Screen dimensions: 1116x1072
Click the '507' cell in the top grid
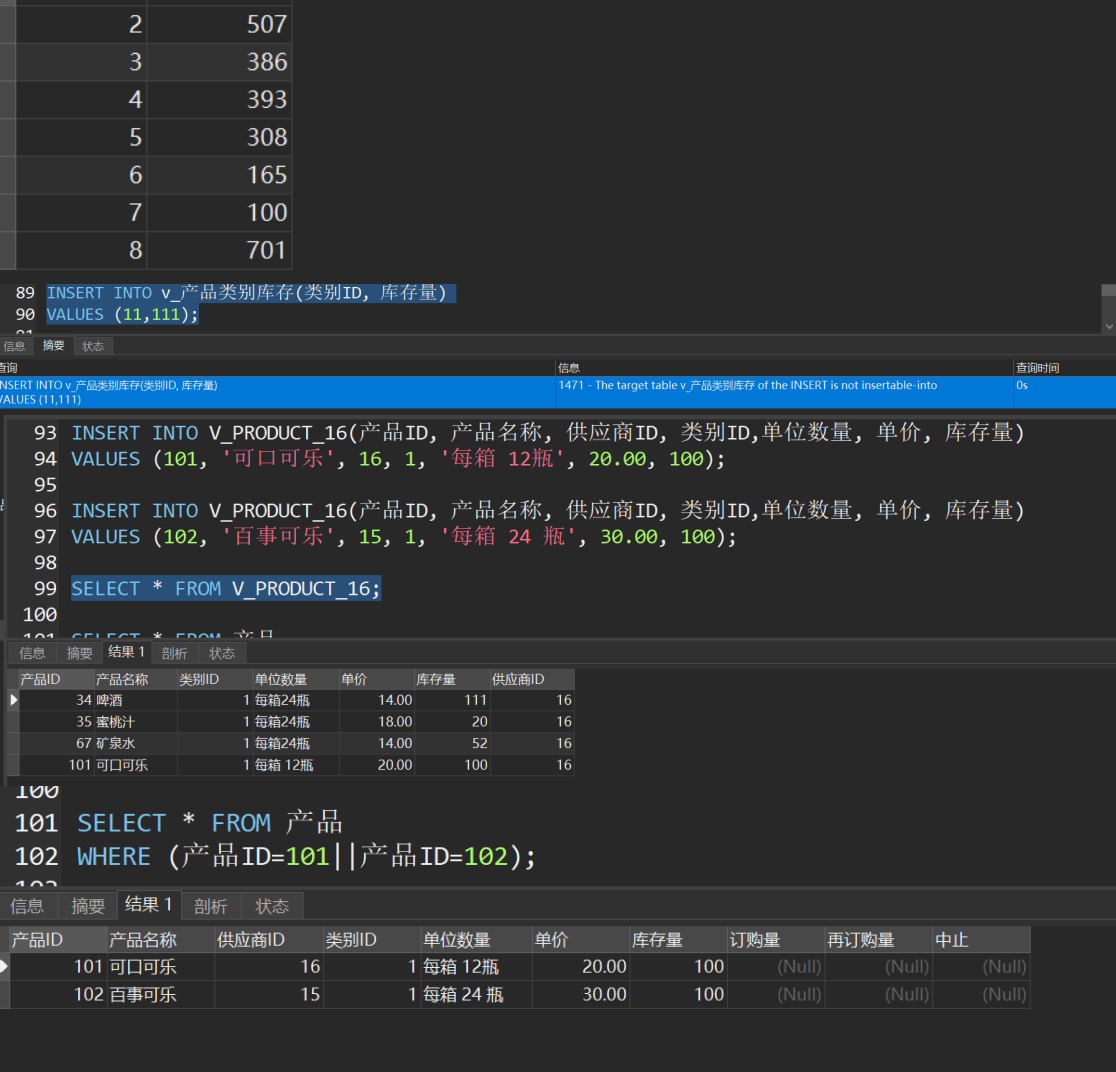coord(219,24)
